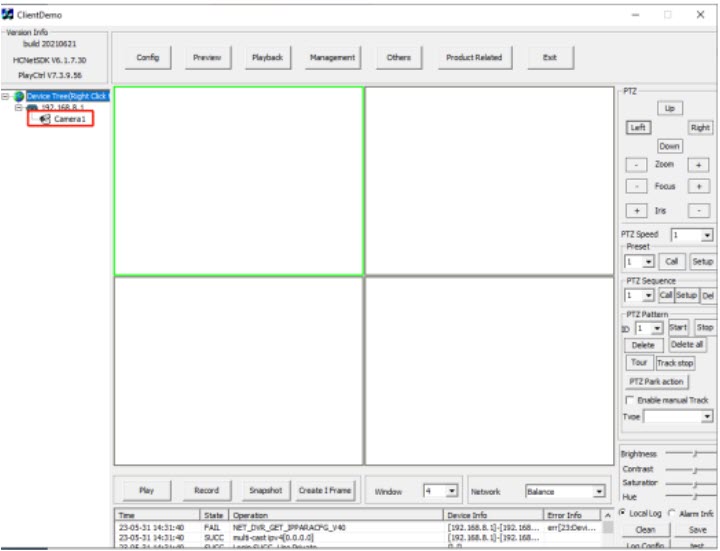
Task: Click the Snapshot button
Action: coord(265,491)
